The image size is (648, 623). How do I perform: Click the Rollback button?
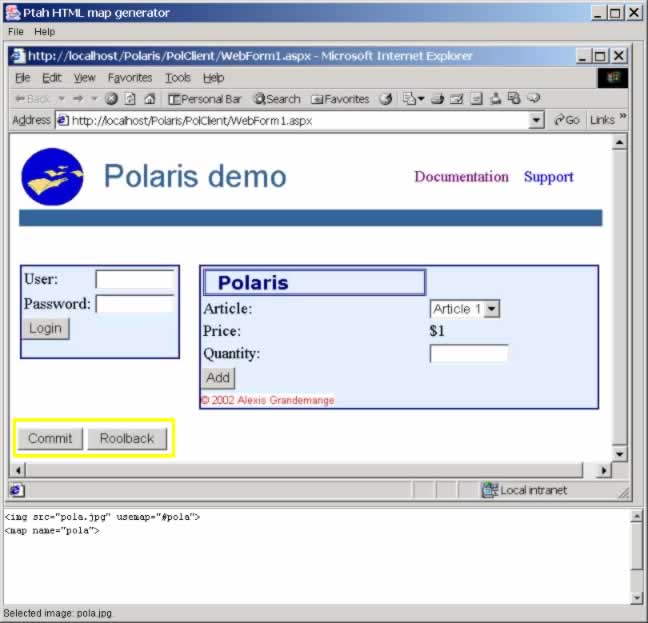pos(127,439)
